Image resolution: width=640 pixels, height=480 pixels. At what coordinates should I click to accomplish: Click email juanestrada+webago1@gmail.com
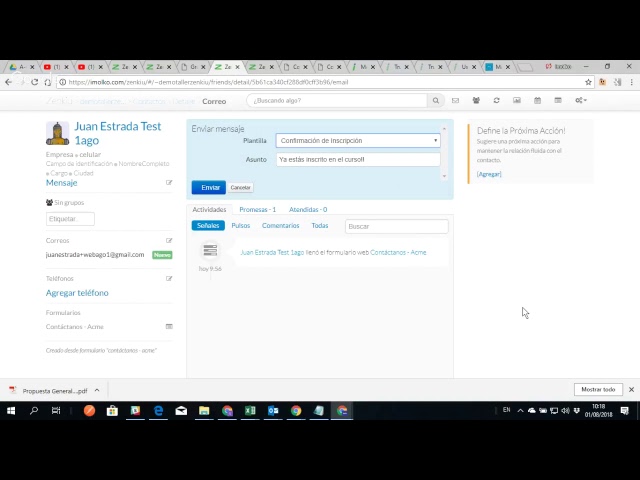pyautogui.click(x=95, y=255)
